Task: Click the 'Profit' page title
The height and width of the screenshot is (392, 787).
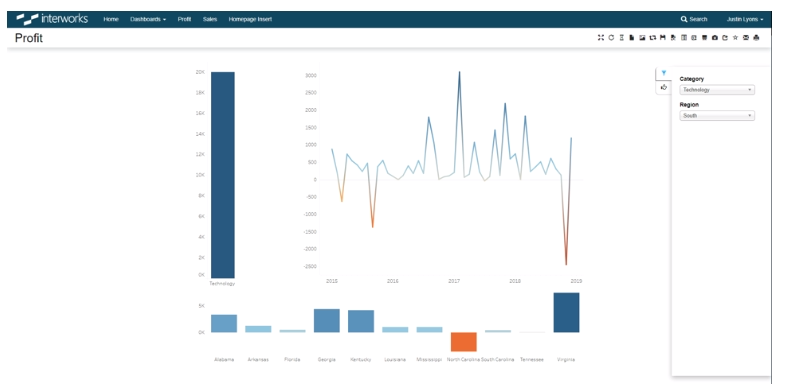Action: click(29, 38)
